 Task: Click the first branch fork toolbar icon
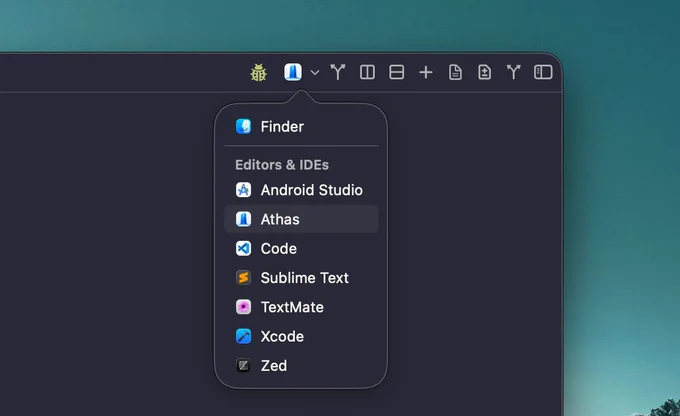click(338, 72)
